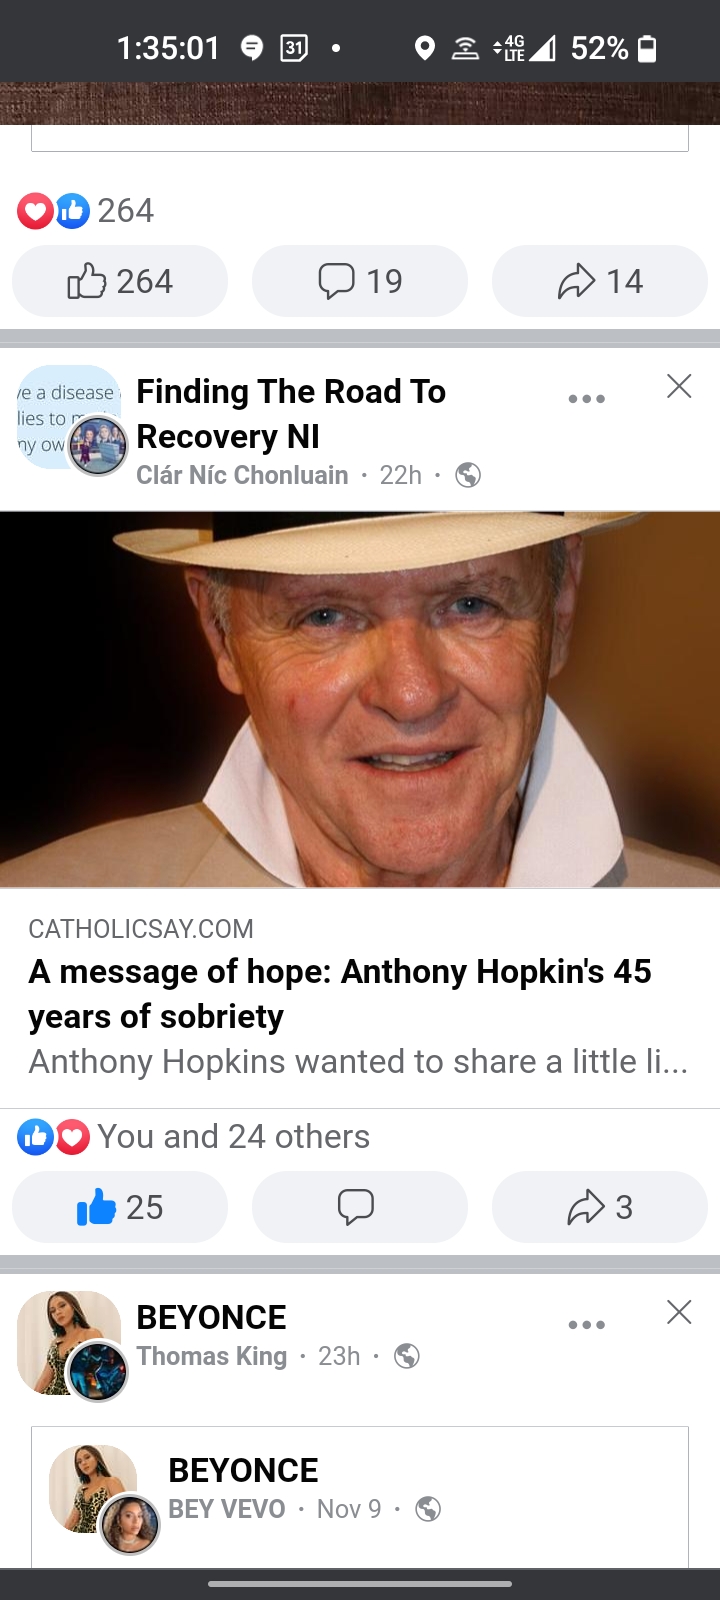Open the message of hope article headline

point(340,993)
